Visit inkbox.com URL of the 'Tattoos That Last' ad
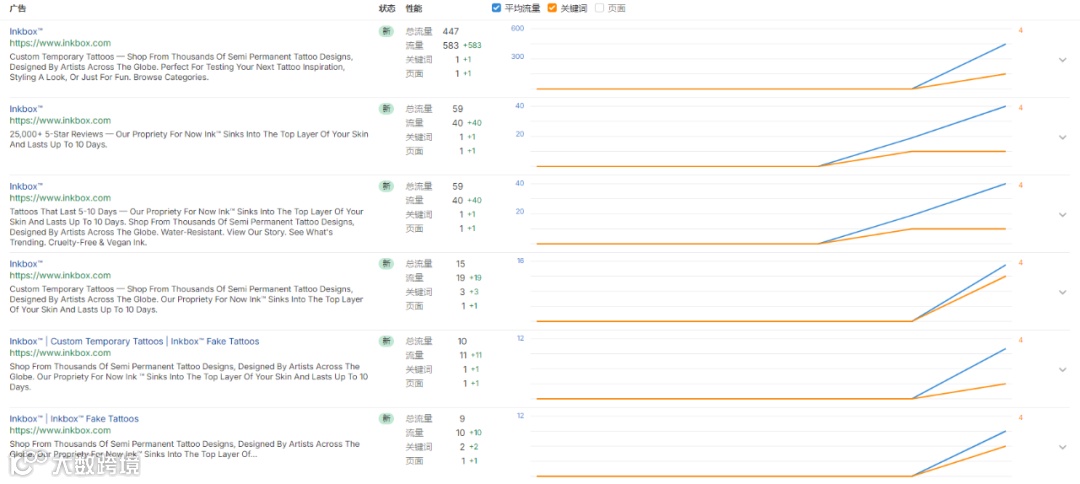 [60, 198]
